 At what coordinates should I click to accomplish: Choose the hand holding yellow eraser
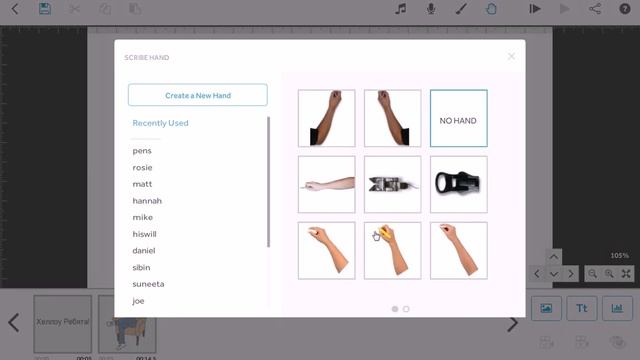click(393, 251)
